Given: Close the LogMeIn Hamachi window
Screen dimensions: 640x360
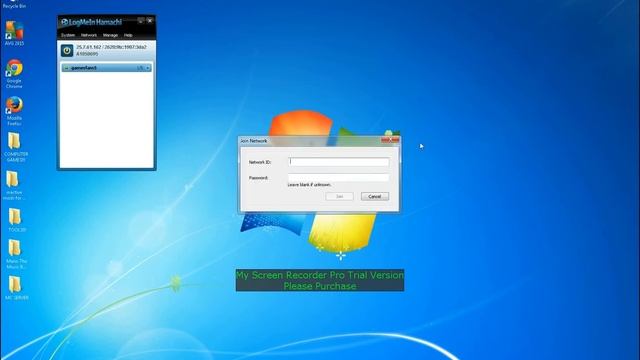Looking at the screenshot, I should click(150, 20).
